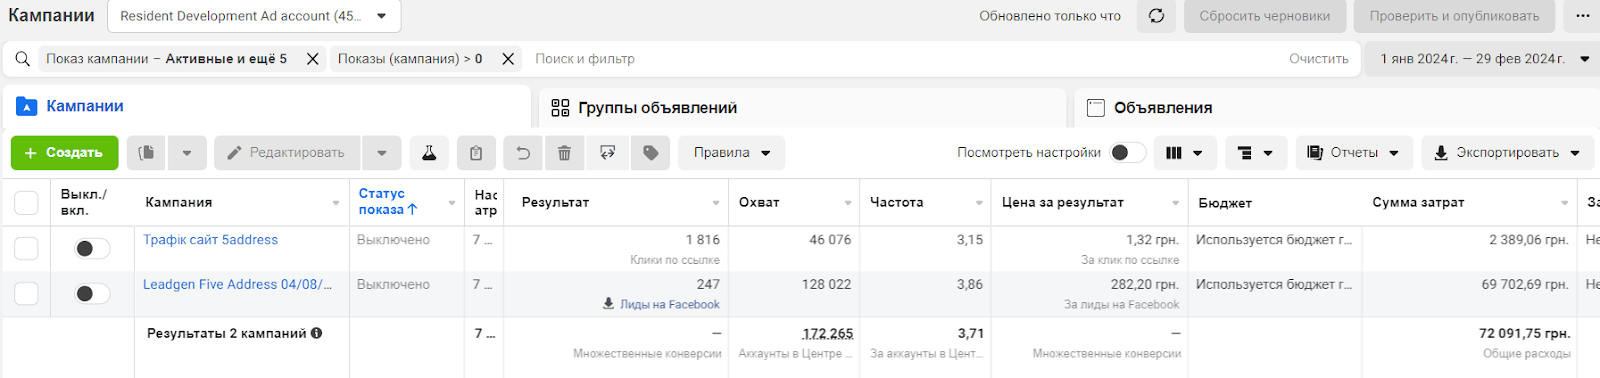1600x378 pixels.
Task: Open the 'Кампания' column header menu arrow
Action: click(336, 203)
